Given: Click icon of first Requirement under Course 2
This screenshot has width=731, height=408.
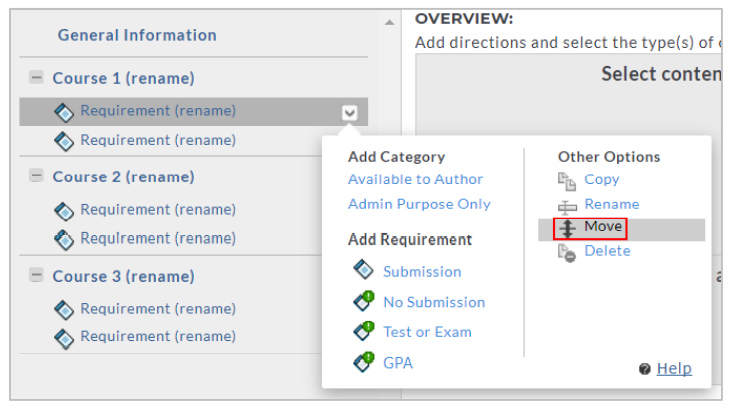Looking at the screenshot, I should (x=64, y=211).
